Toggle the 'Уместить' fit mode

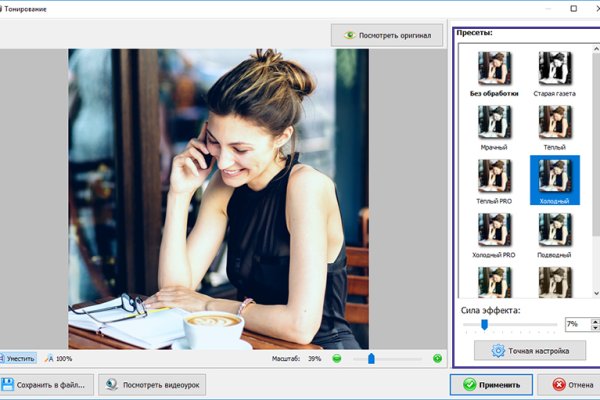click(x=19, y=358)
